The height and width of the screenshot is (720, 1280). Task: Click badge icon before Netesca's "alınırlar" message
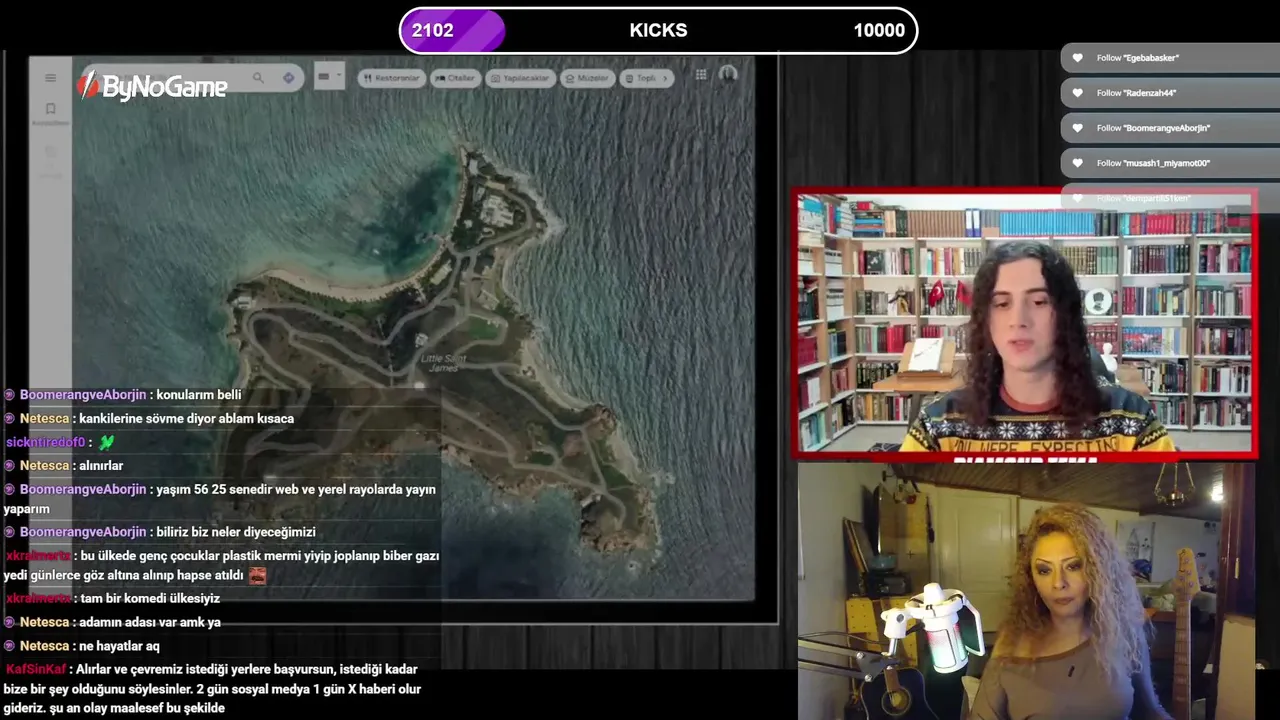pos(10,466)
